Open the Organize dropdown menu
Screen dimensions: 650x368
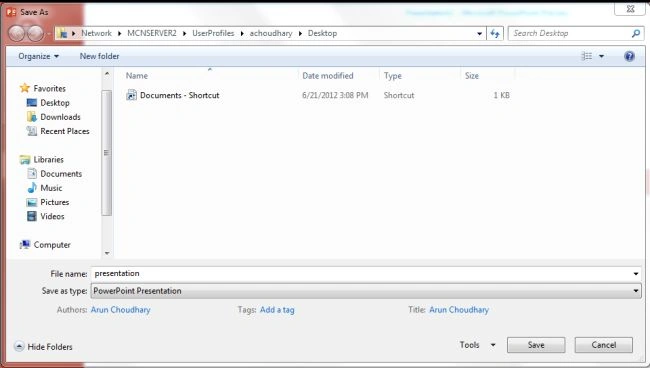(38, 56)
